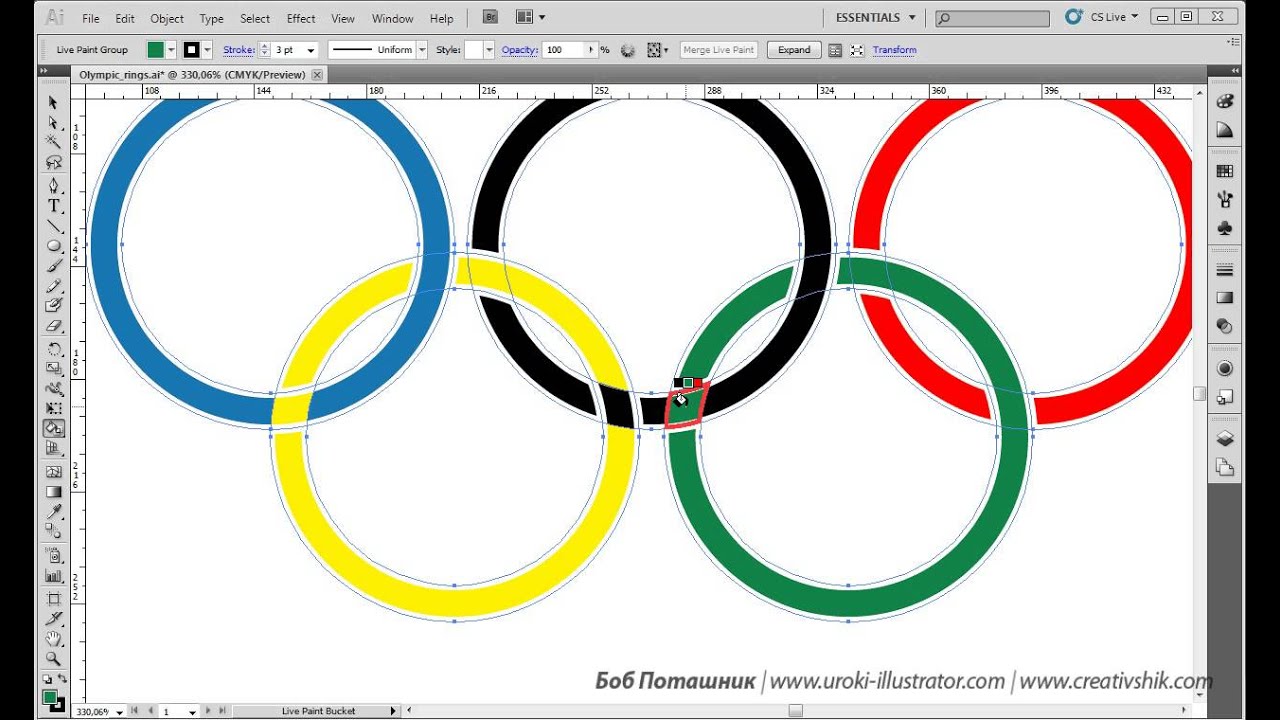Click the Opacity link label

coord(520,50)
